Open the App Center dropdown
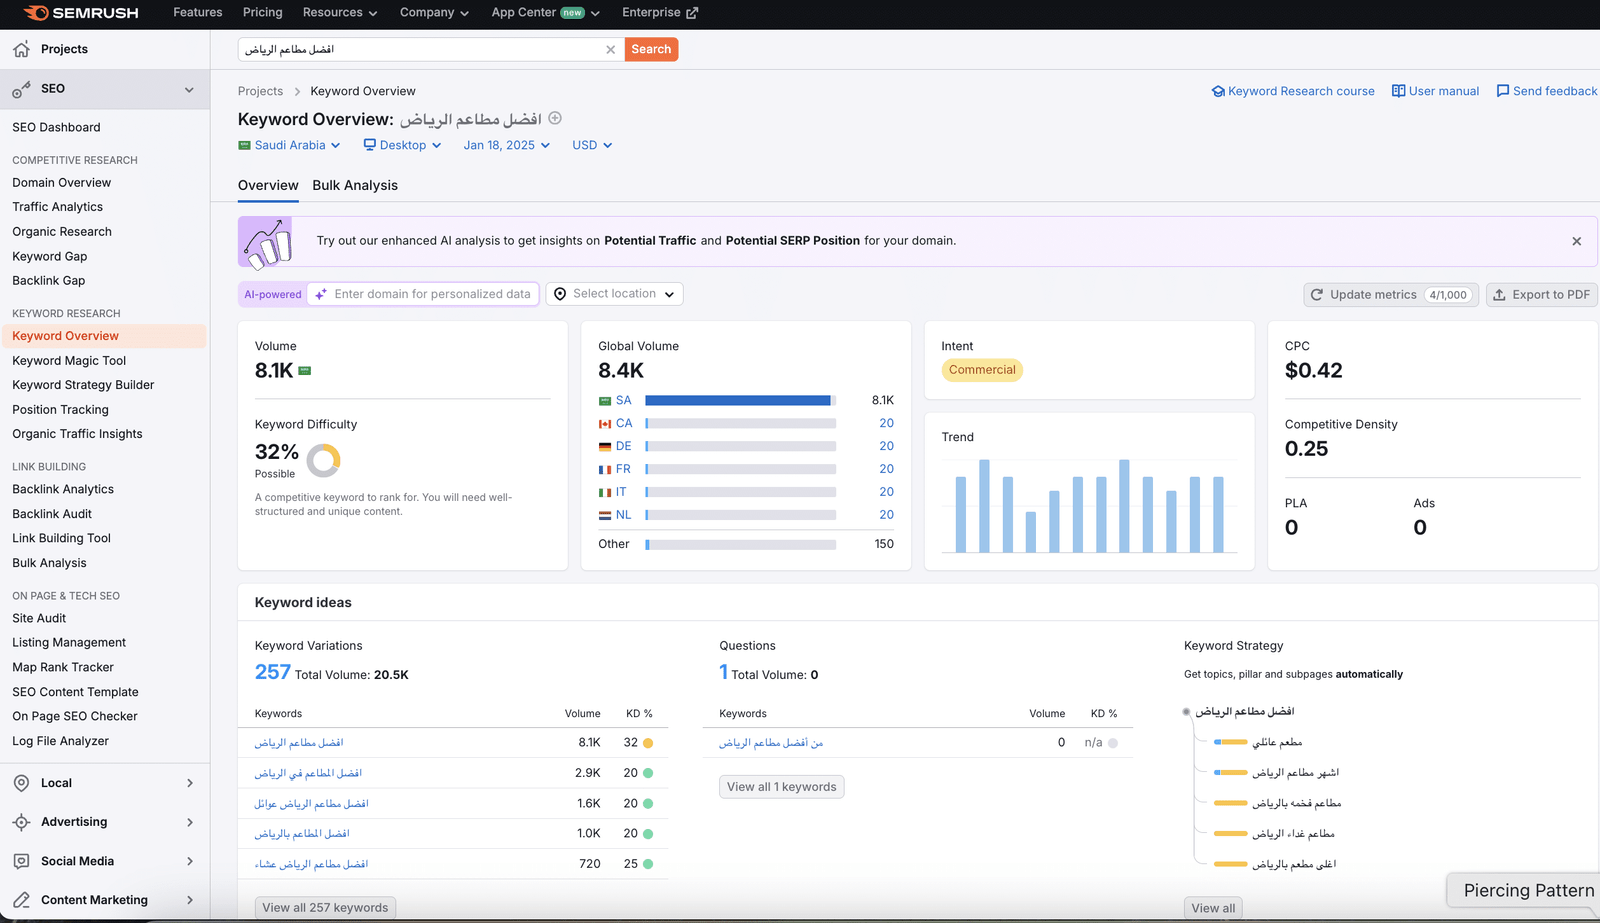1600x923 pixels. coord(545,13)
